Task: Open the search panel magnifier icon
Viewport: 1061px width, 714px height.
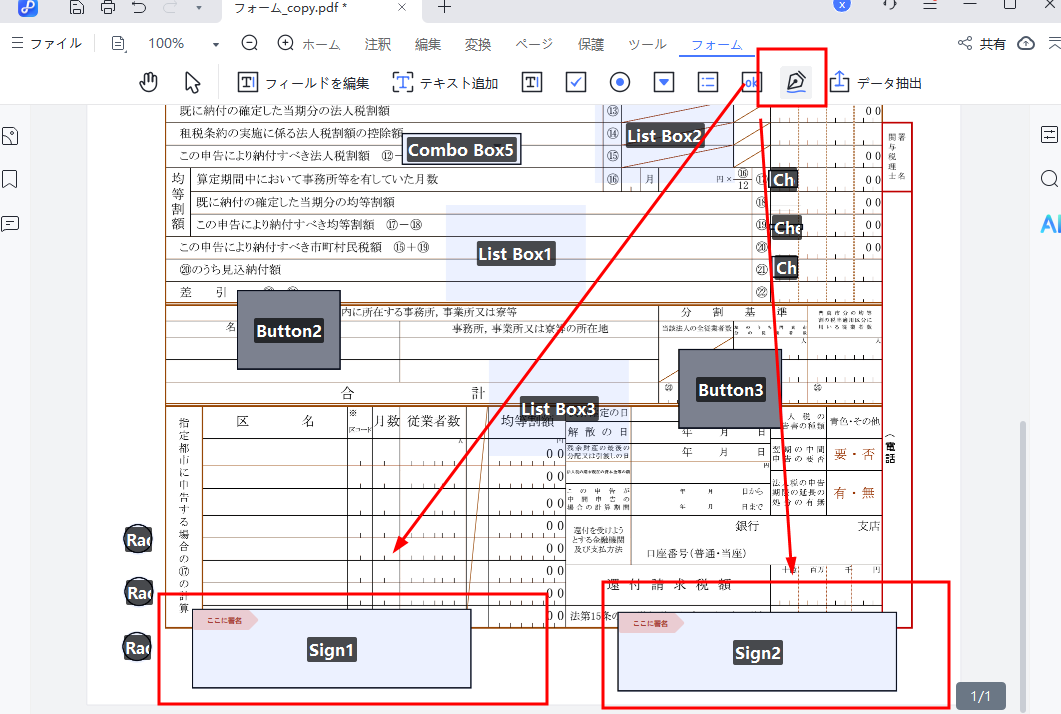Action: coord(1049,179)
